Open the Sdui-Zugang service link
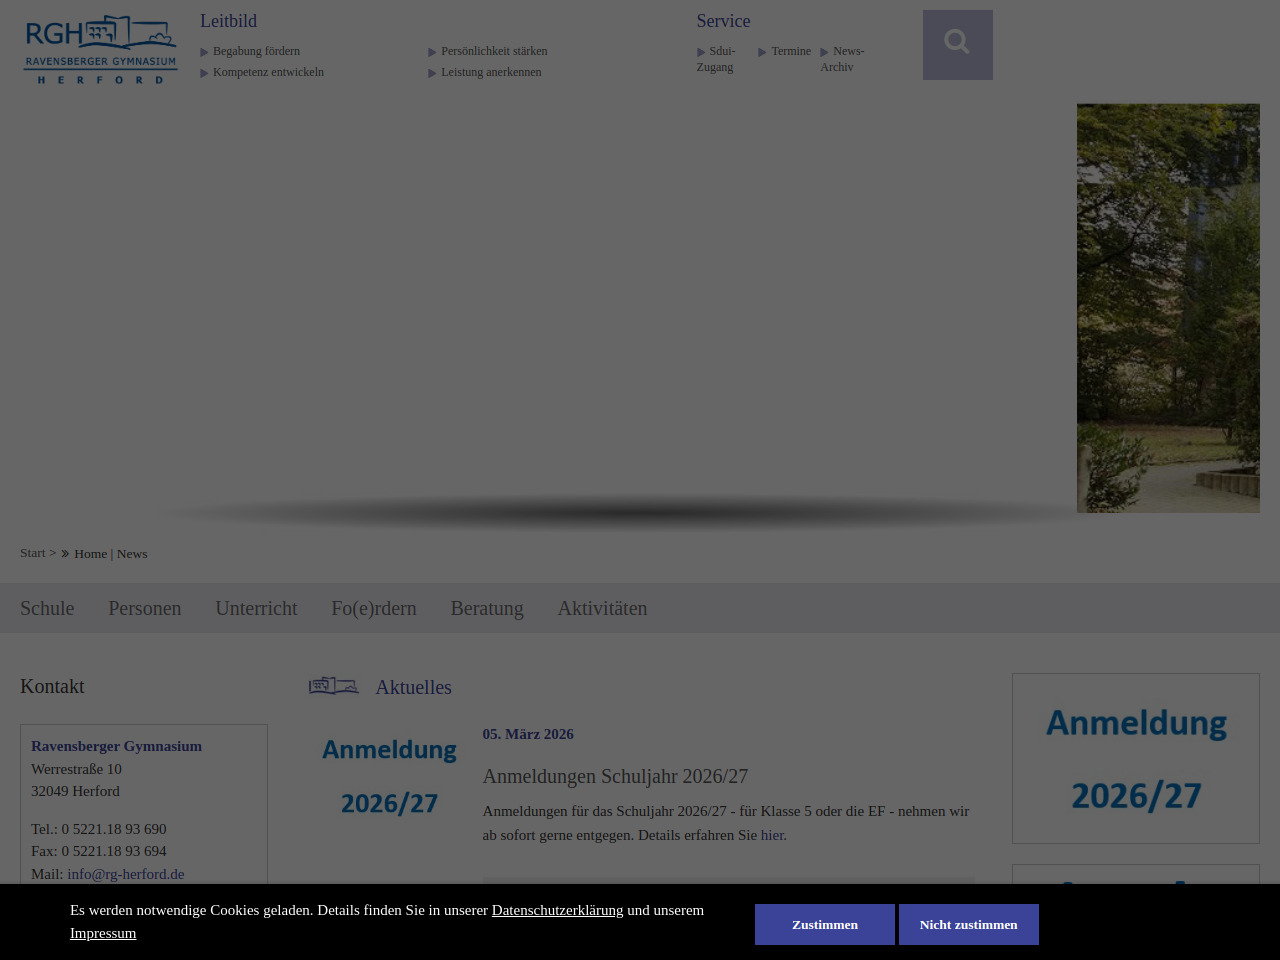Viewport: 1280px width, 960px height. [x=718, y=59]
